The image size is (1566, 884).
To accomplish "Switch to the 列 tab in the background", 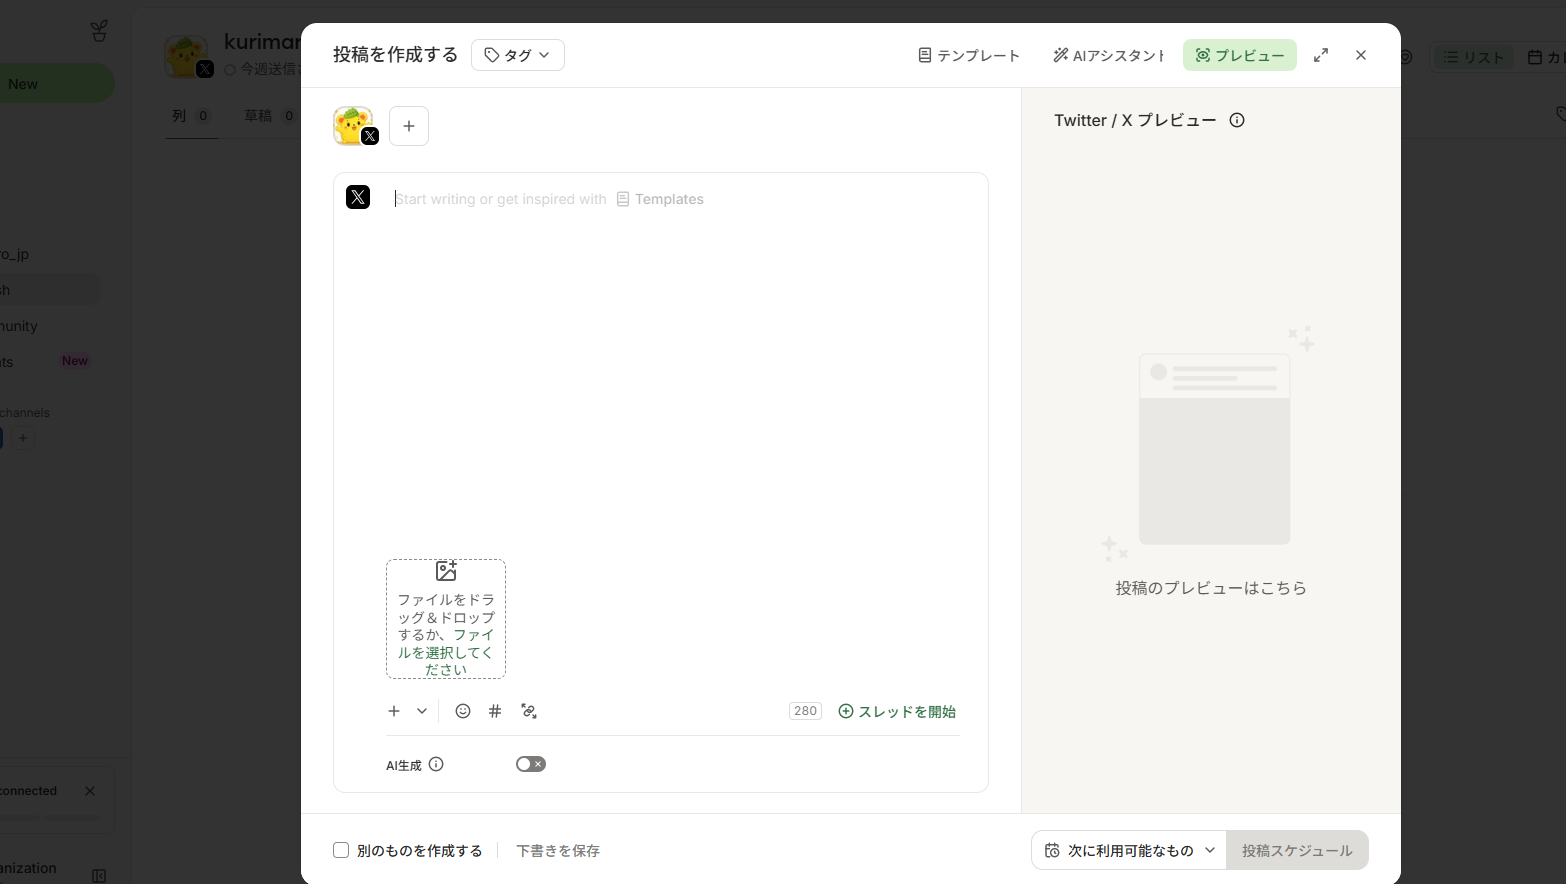I will (x=191, y=116).
